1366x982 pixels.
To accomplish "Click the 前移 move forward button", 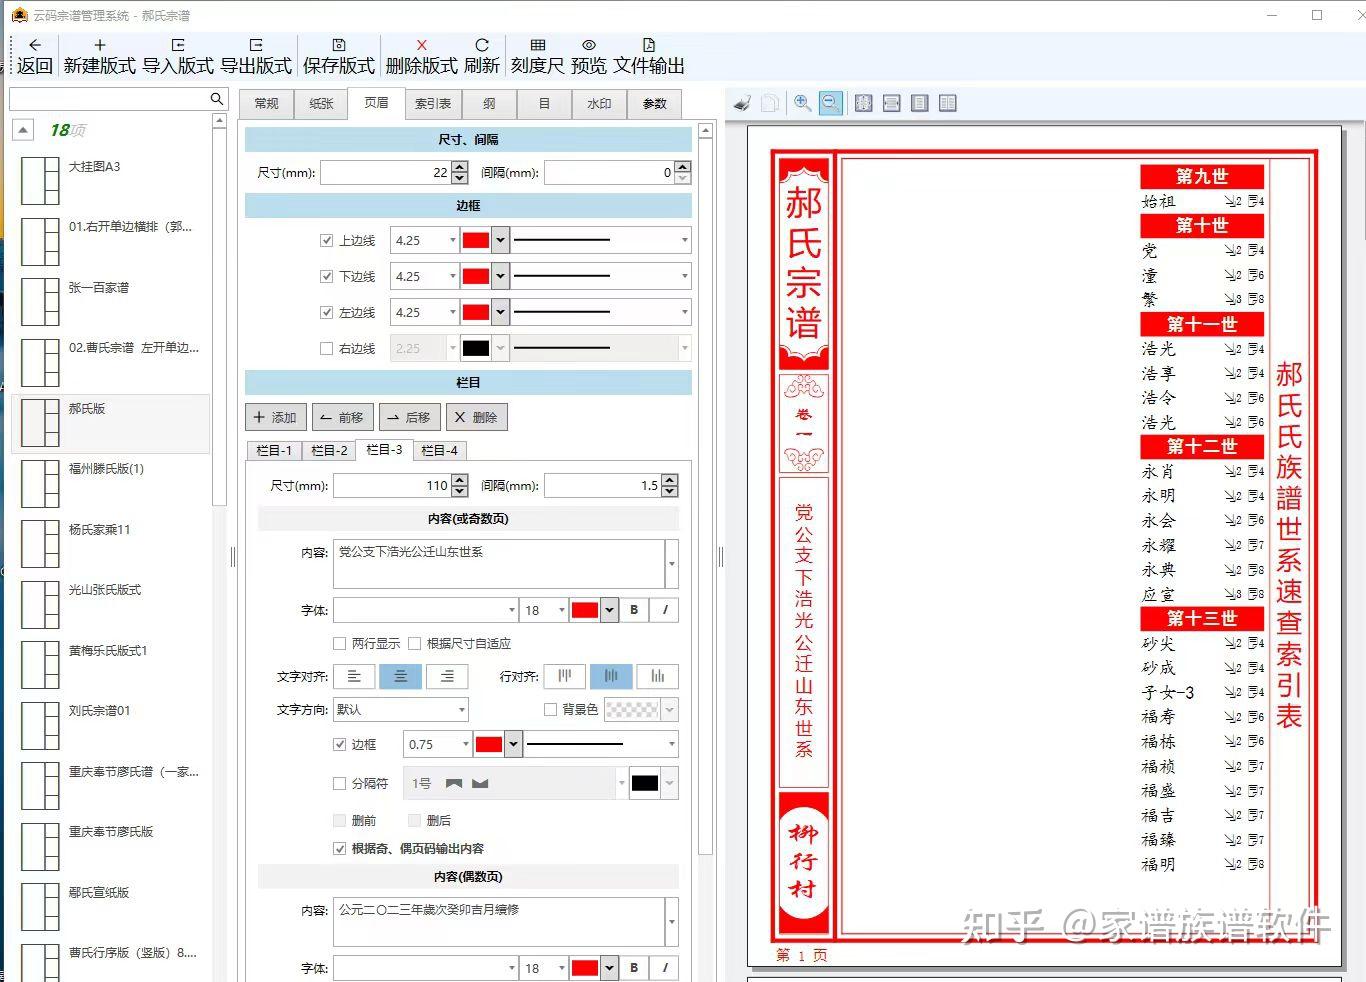I will coord(342,417).
